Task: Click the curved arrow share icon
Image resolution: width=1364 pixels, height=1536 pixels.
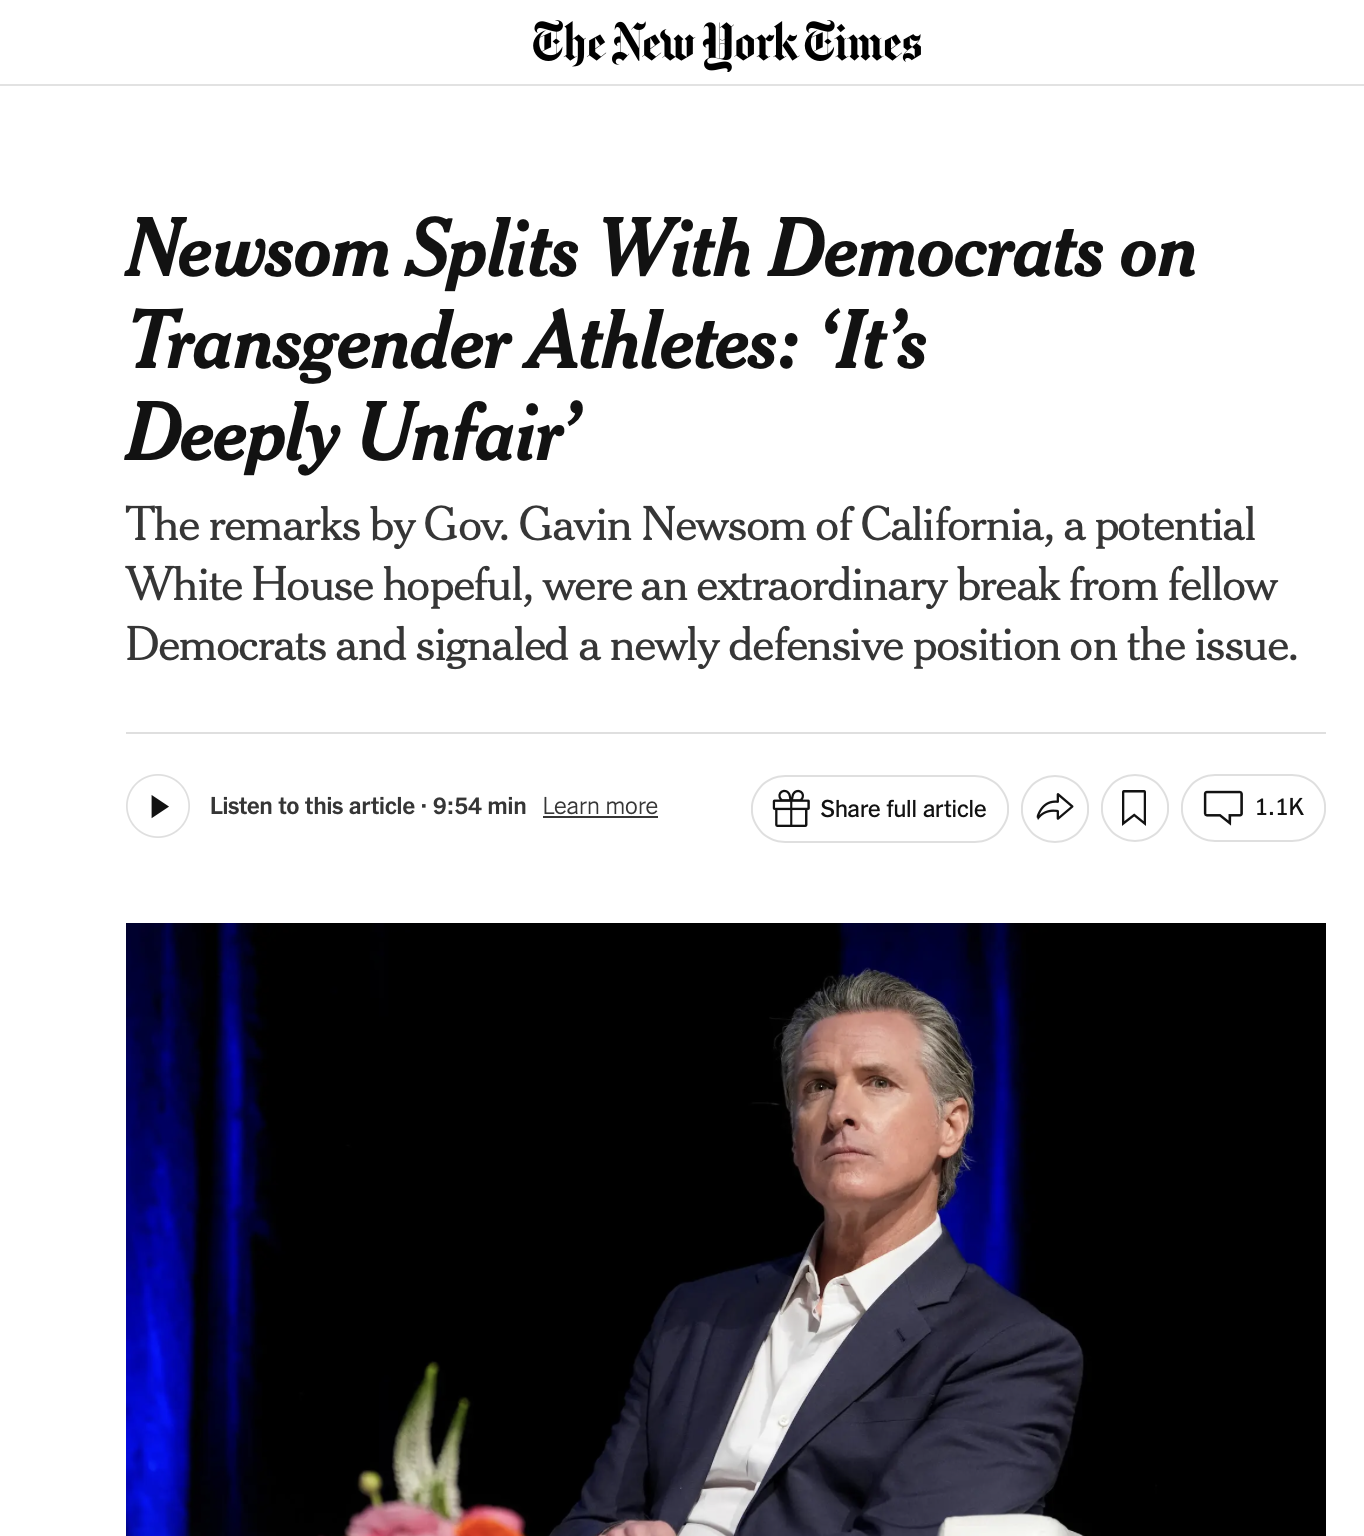Action: click(x=1054, y=808)
